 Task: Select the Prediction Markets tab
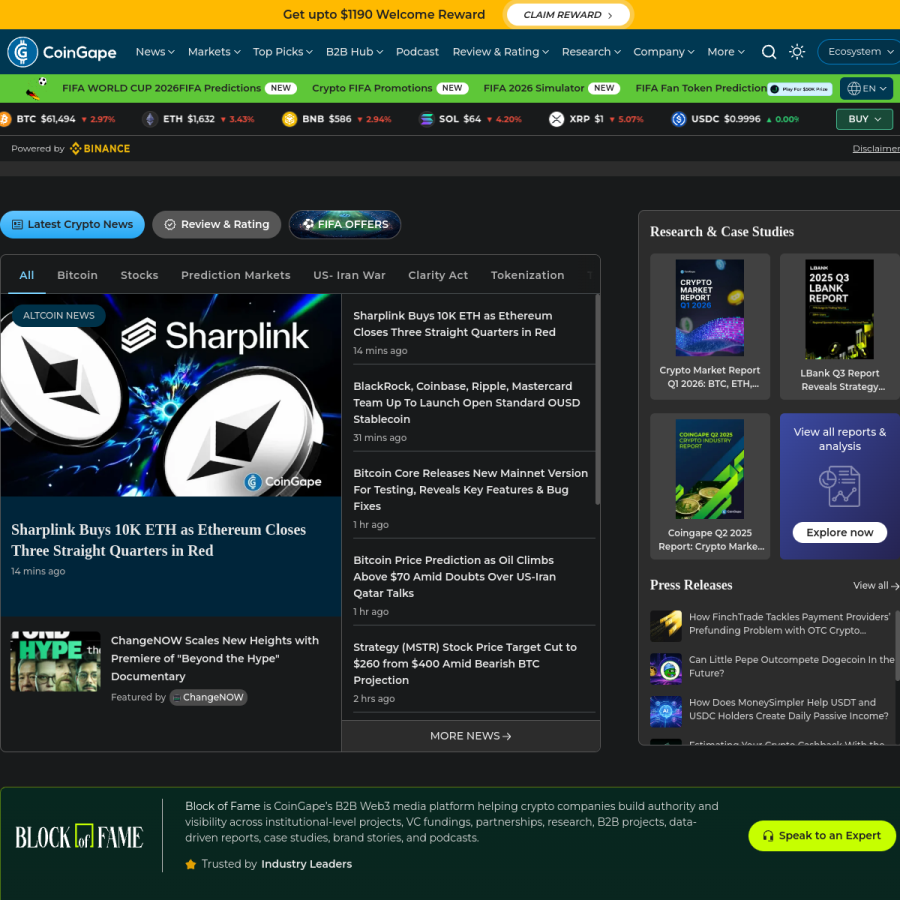coord(236,276)
